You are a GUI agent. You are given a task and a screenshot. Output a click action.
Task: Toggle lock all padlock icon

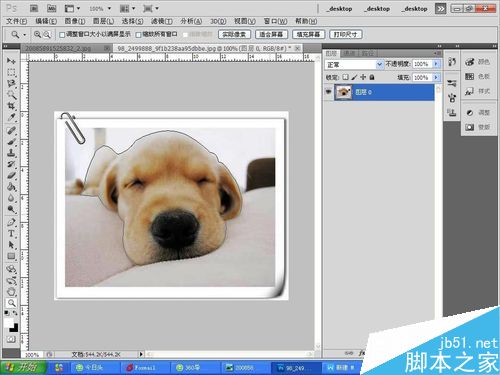click(x=372, y=77)
